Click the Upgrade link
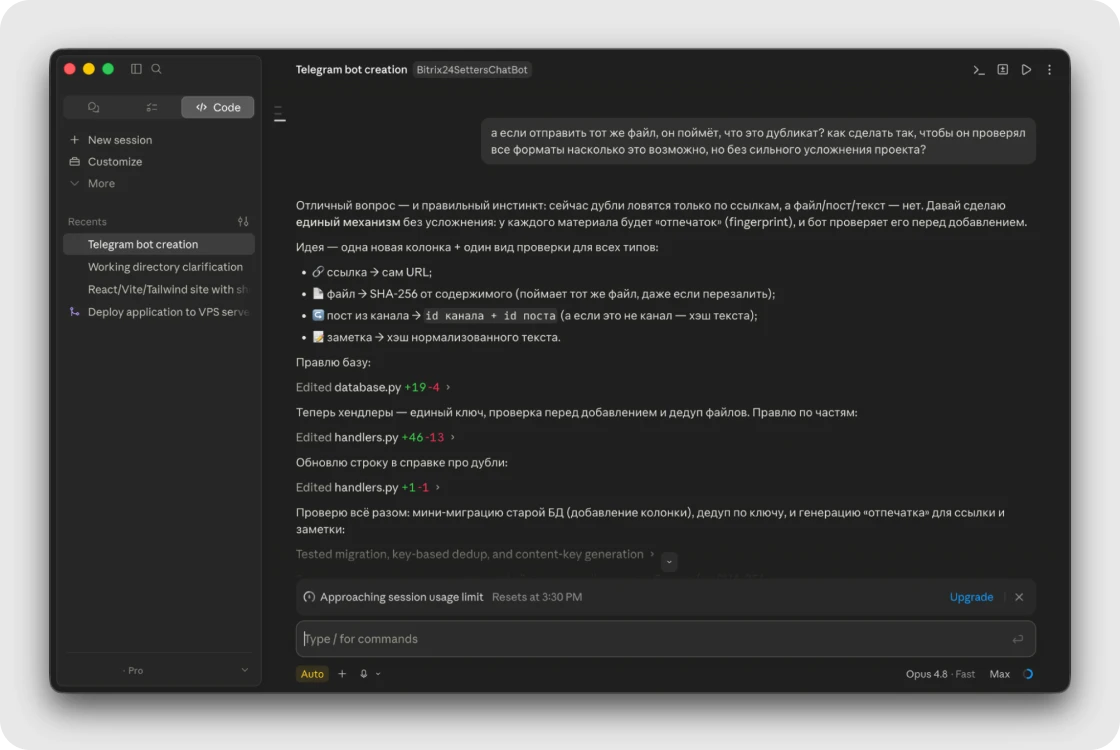This screenshot has width=1120, height=750. click(971, 597)
